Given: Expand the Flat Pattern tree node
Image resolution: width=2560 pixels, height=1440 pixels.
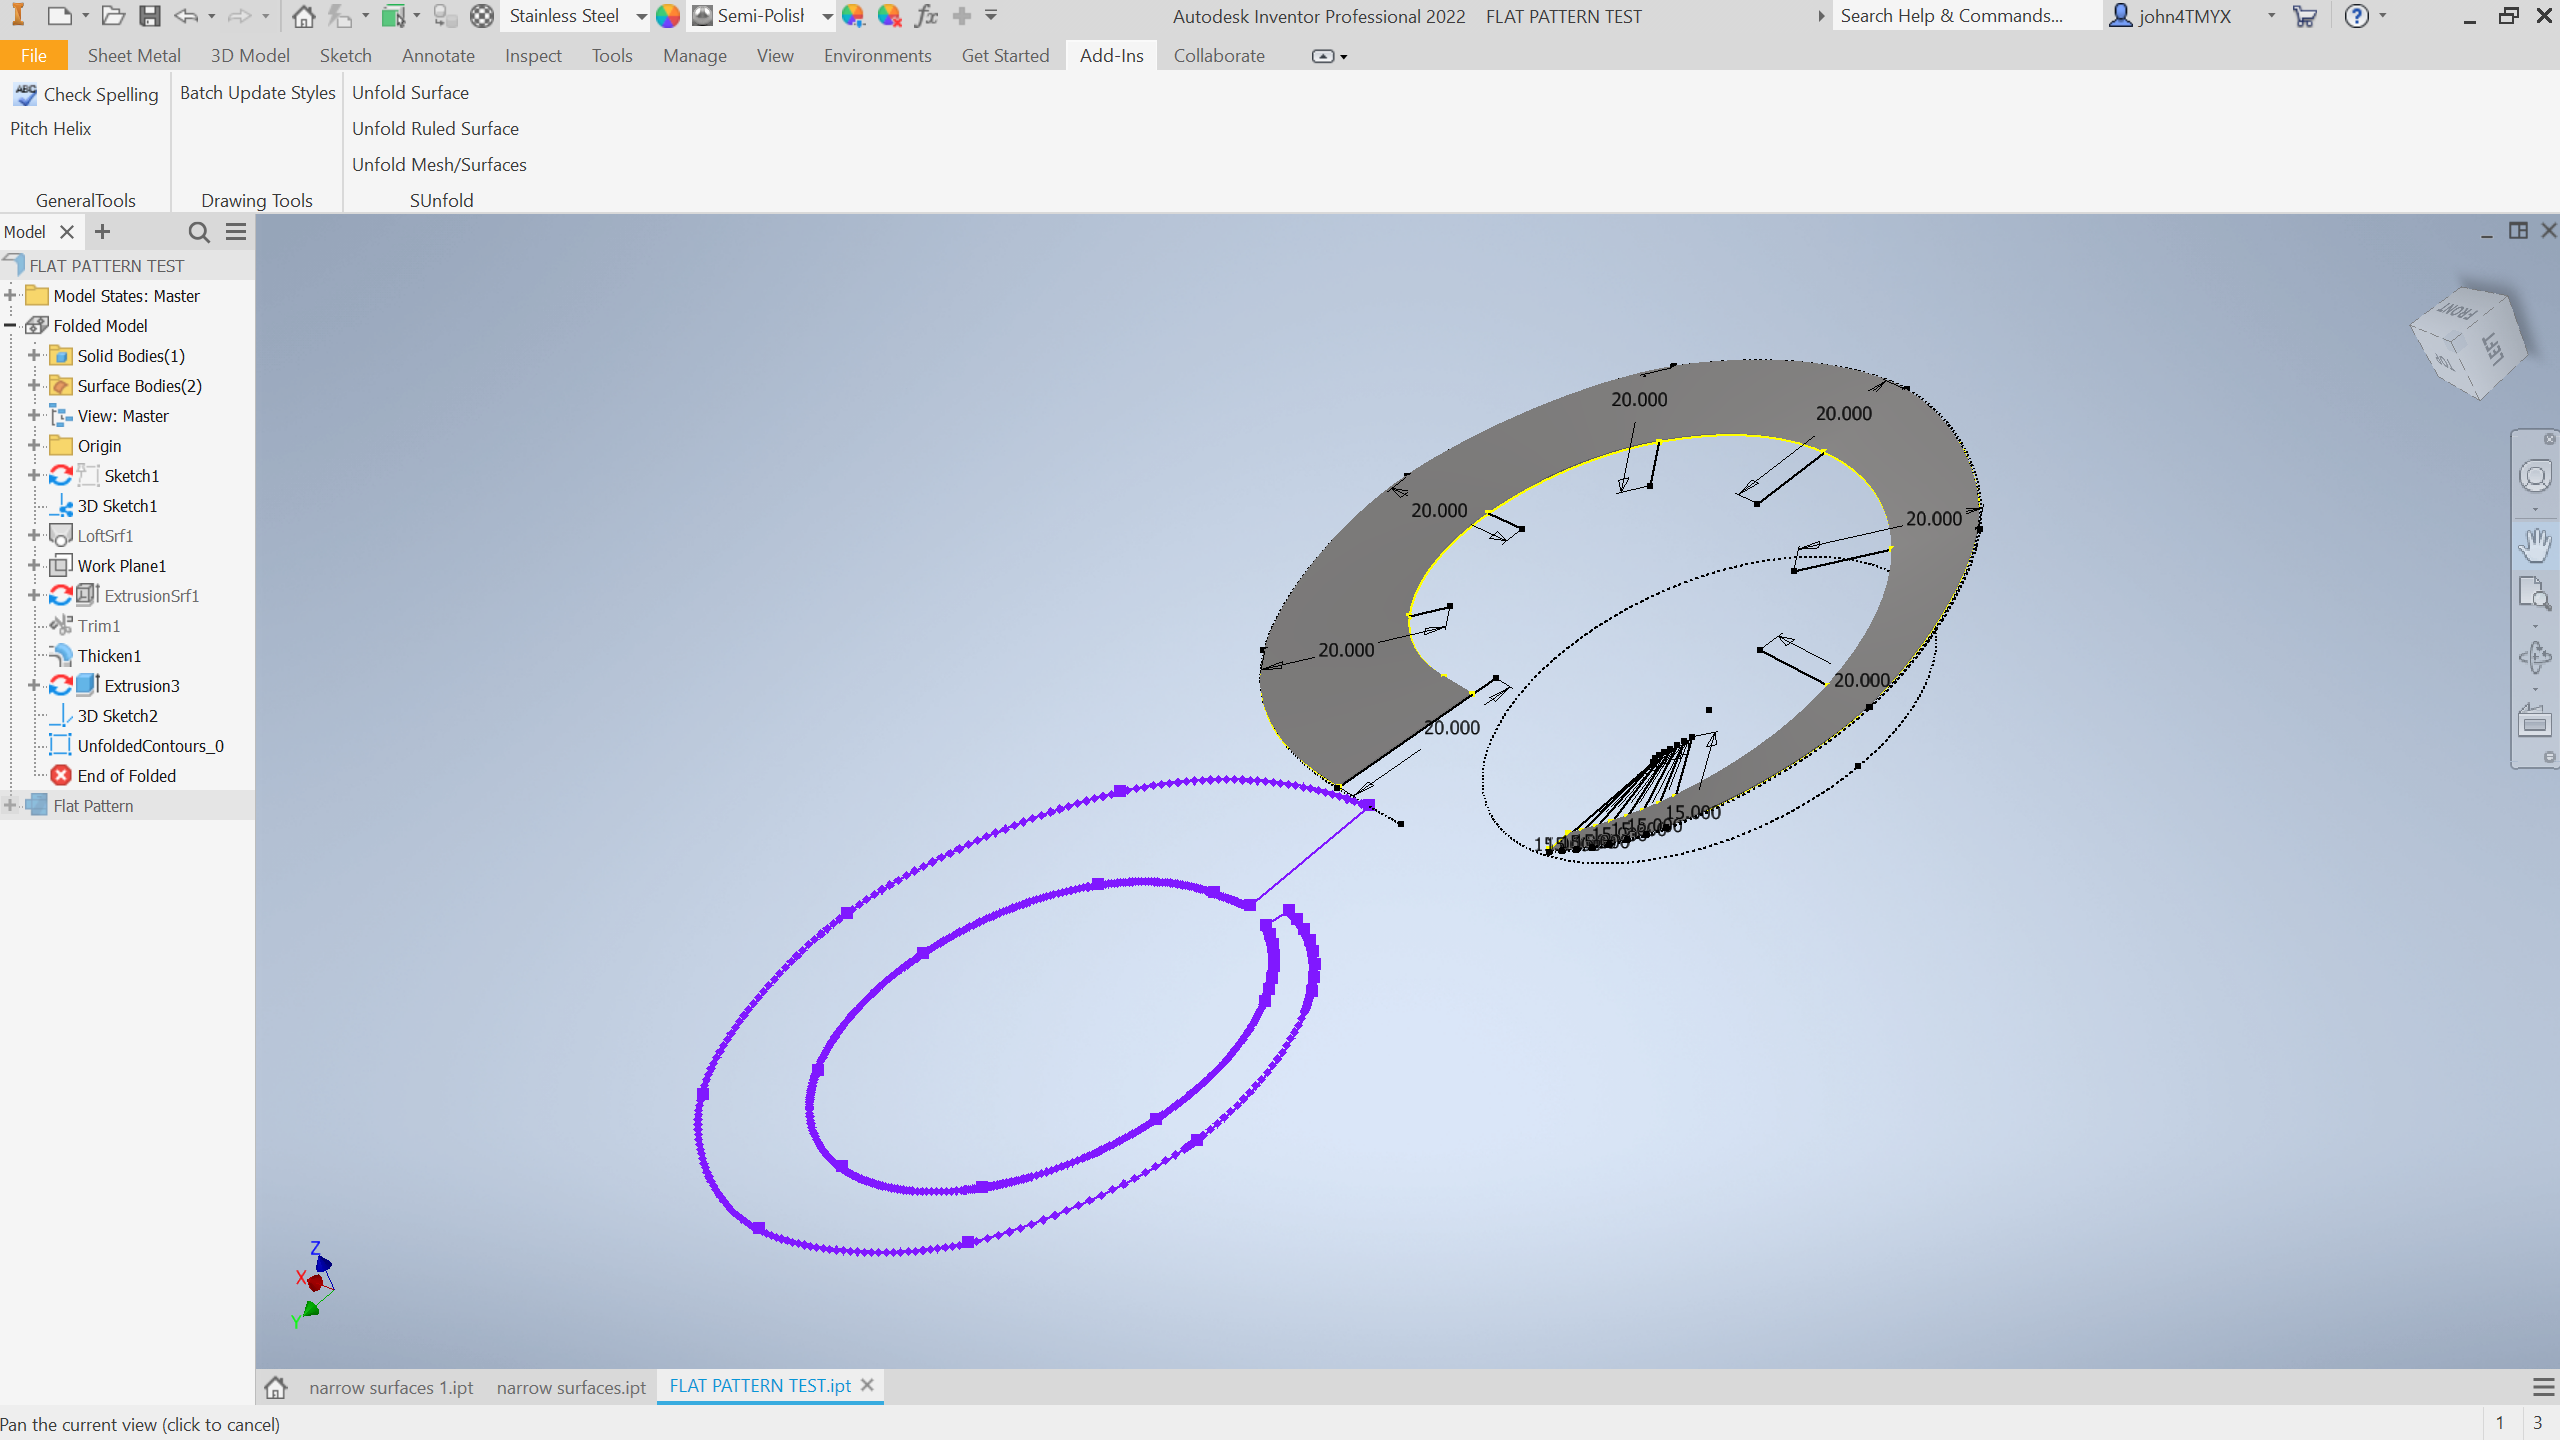Looking at the screenshot, I should tap(10, 806).
